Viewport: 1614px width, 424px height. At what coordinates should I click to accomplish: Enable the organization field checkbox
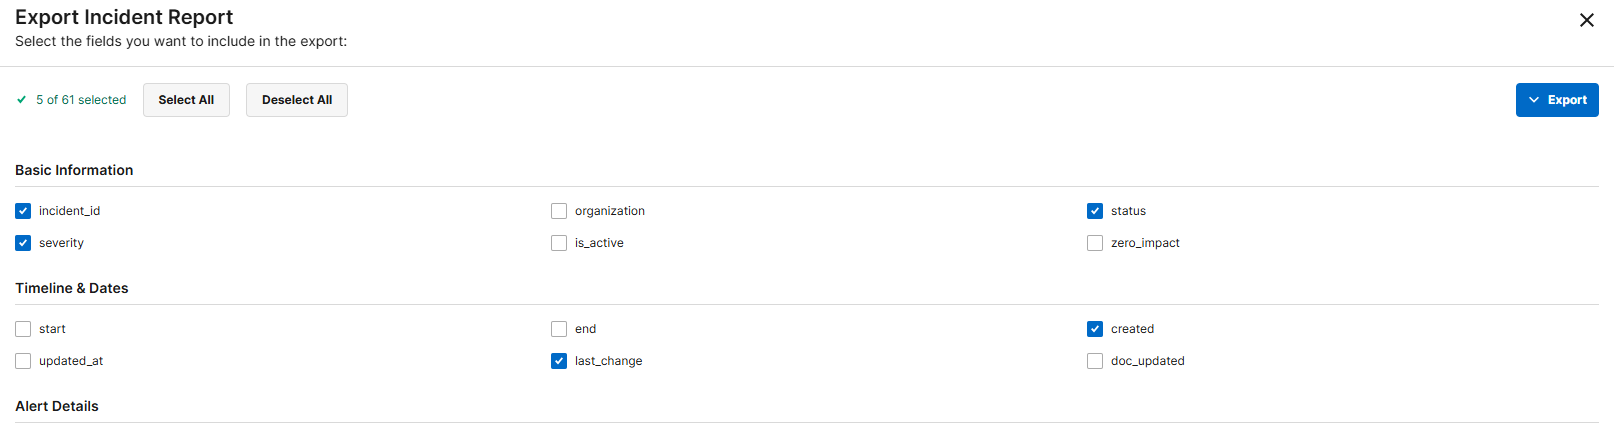tap(559, 211)
